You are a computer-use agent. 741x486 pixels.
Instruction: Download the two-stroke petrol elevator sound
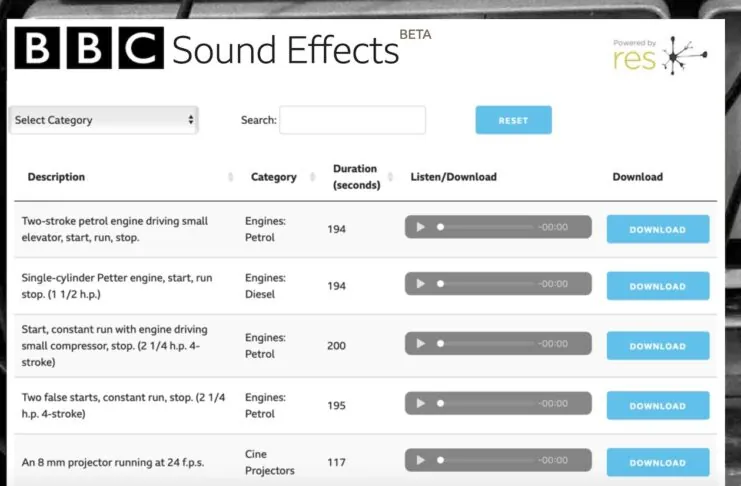coord(657,229)
